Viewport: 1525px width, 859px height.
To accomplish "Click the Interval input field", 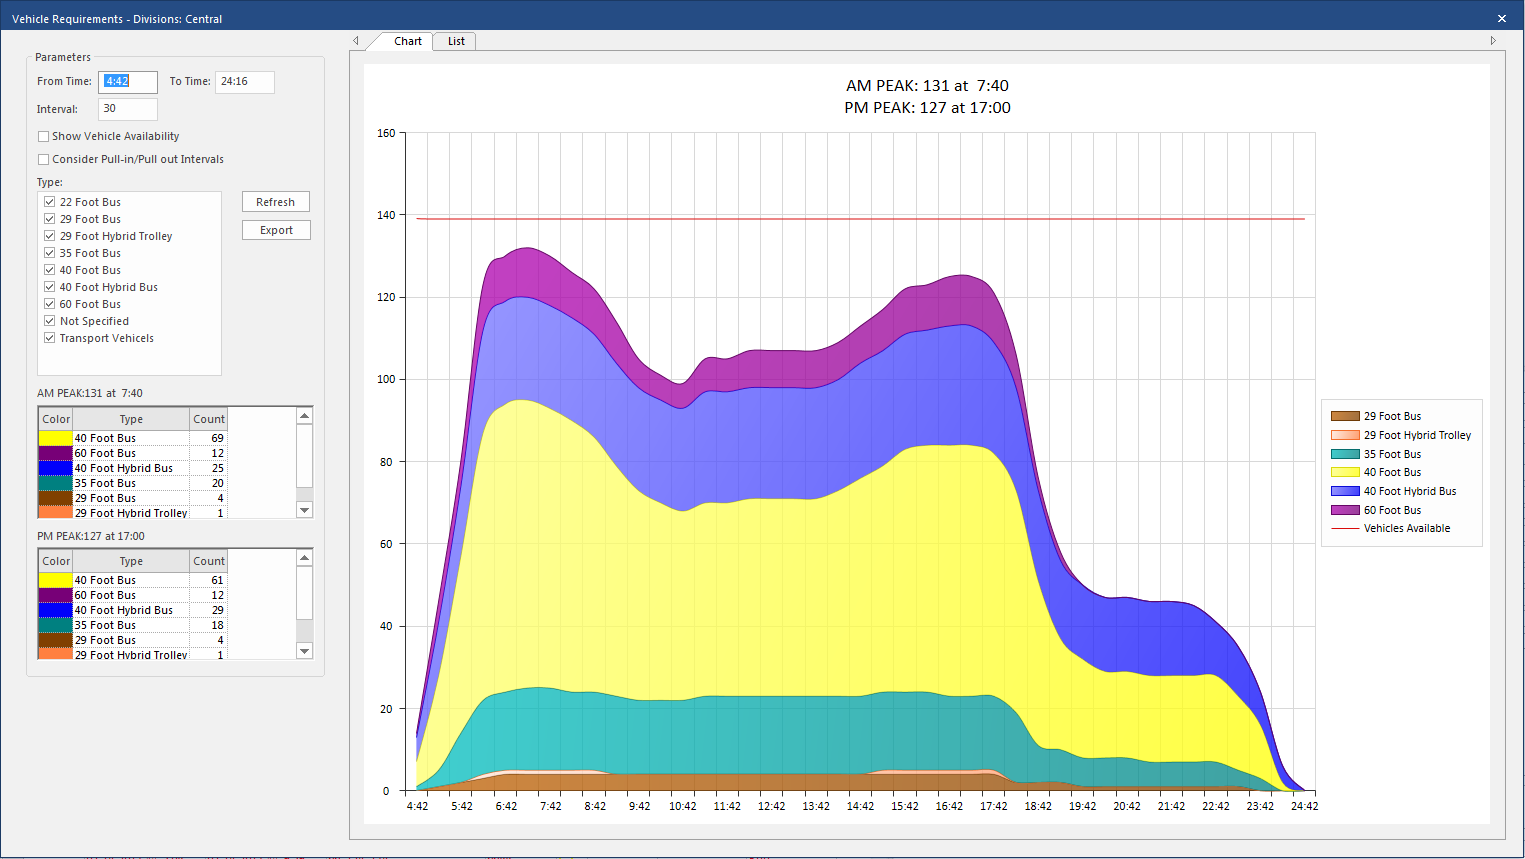I will [127, 109].
